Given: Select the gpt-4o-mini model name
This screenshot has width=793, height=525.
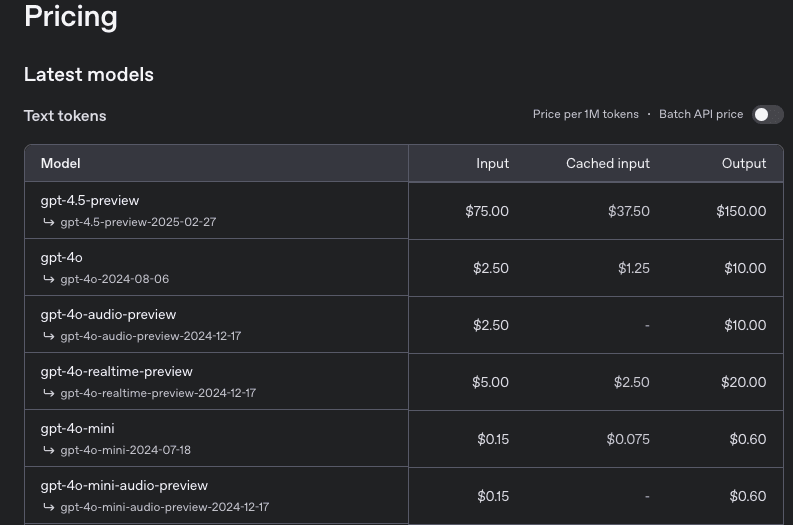Looking at the screenshot, I should pos(77,429).
